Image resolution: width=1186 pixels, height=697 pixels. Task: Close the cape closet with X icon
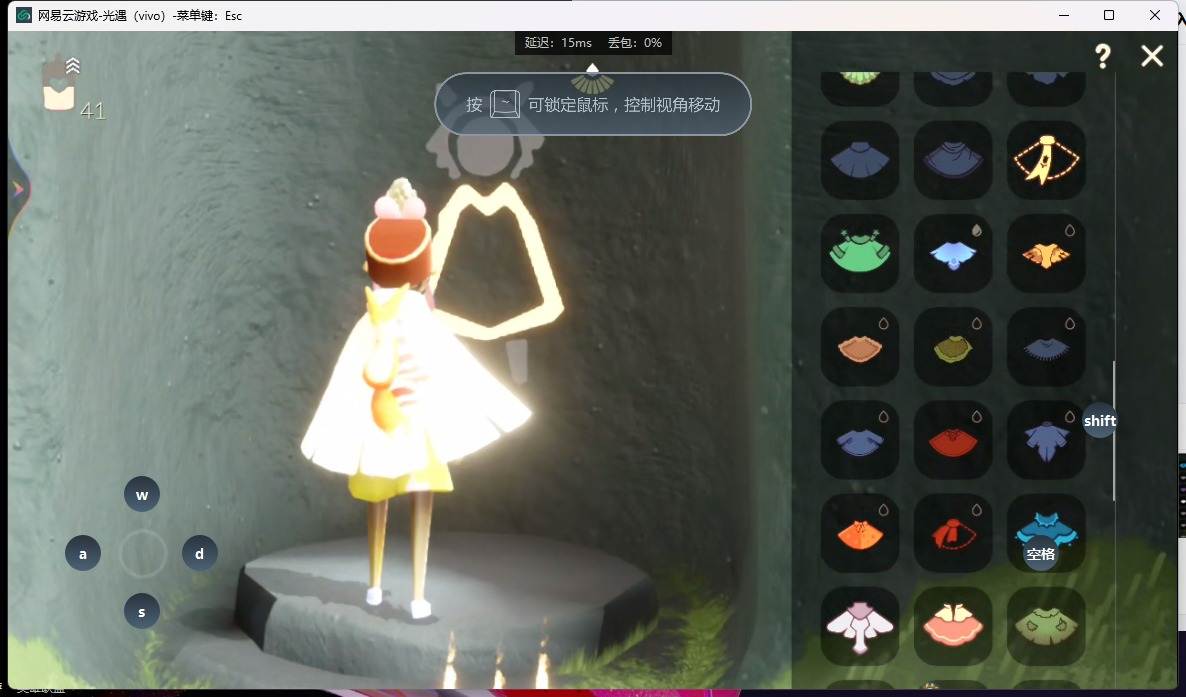(x=1152, y=55)
